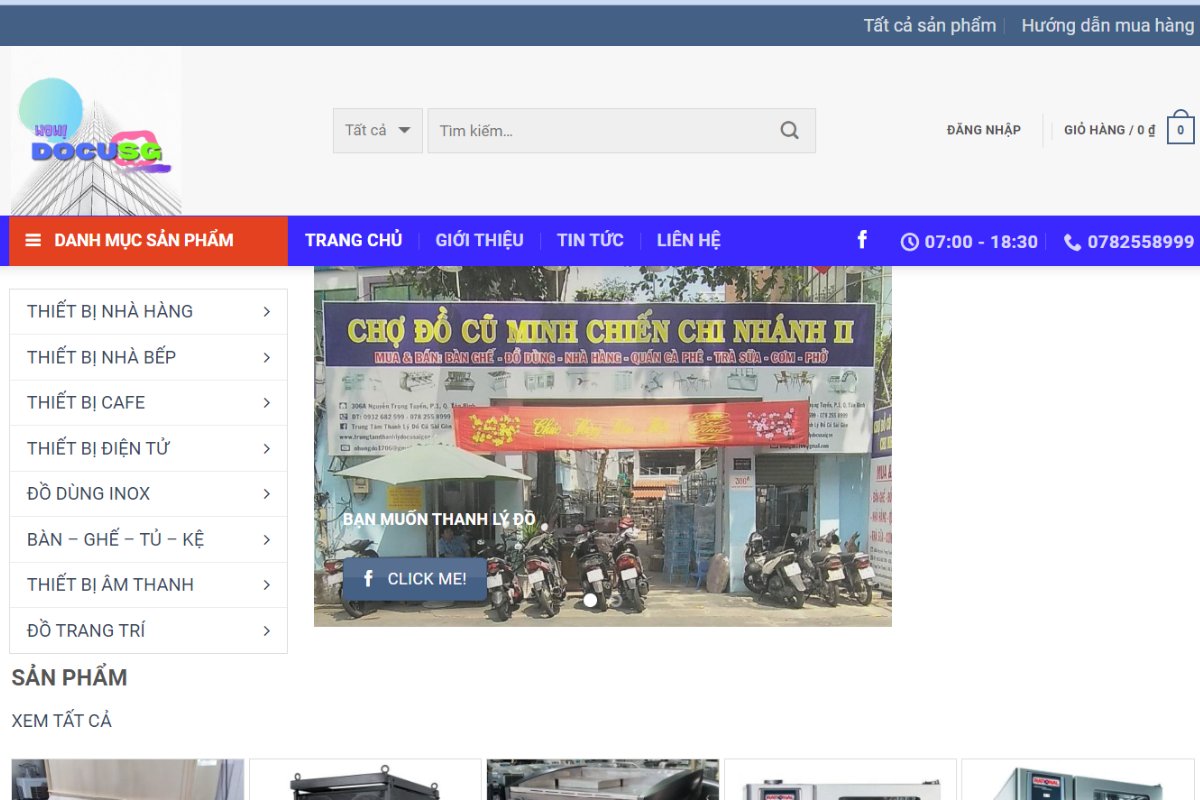Screen dimensions: 1200x800
Task: Select Thiết bị nhà bếp category
Action: click(101, 357)
